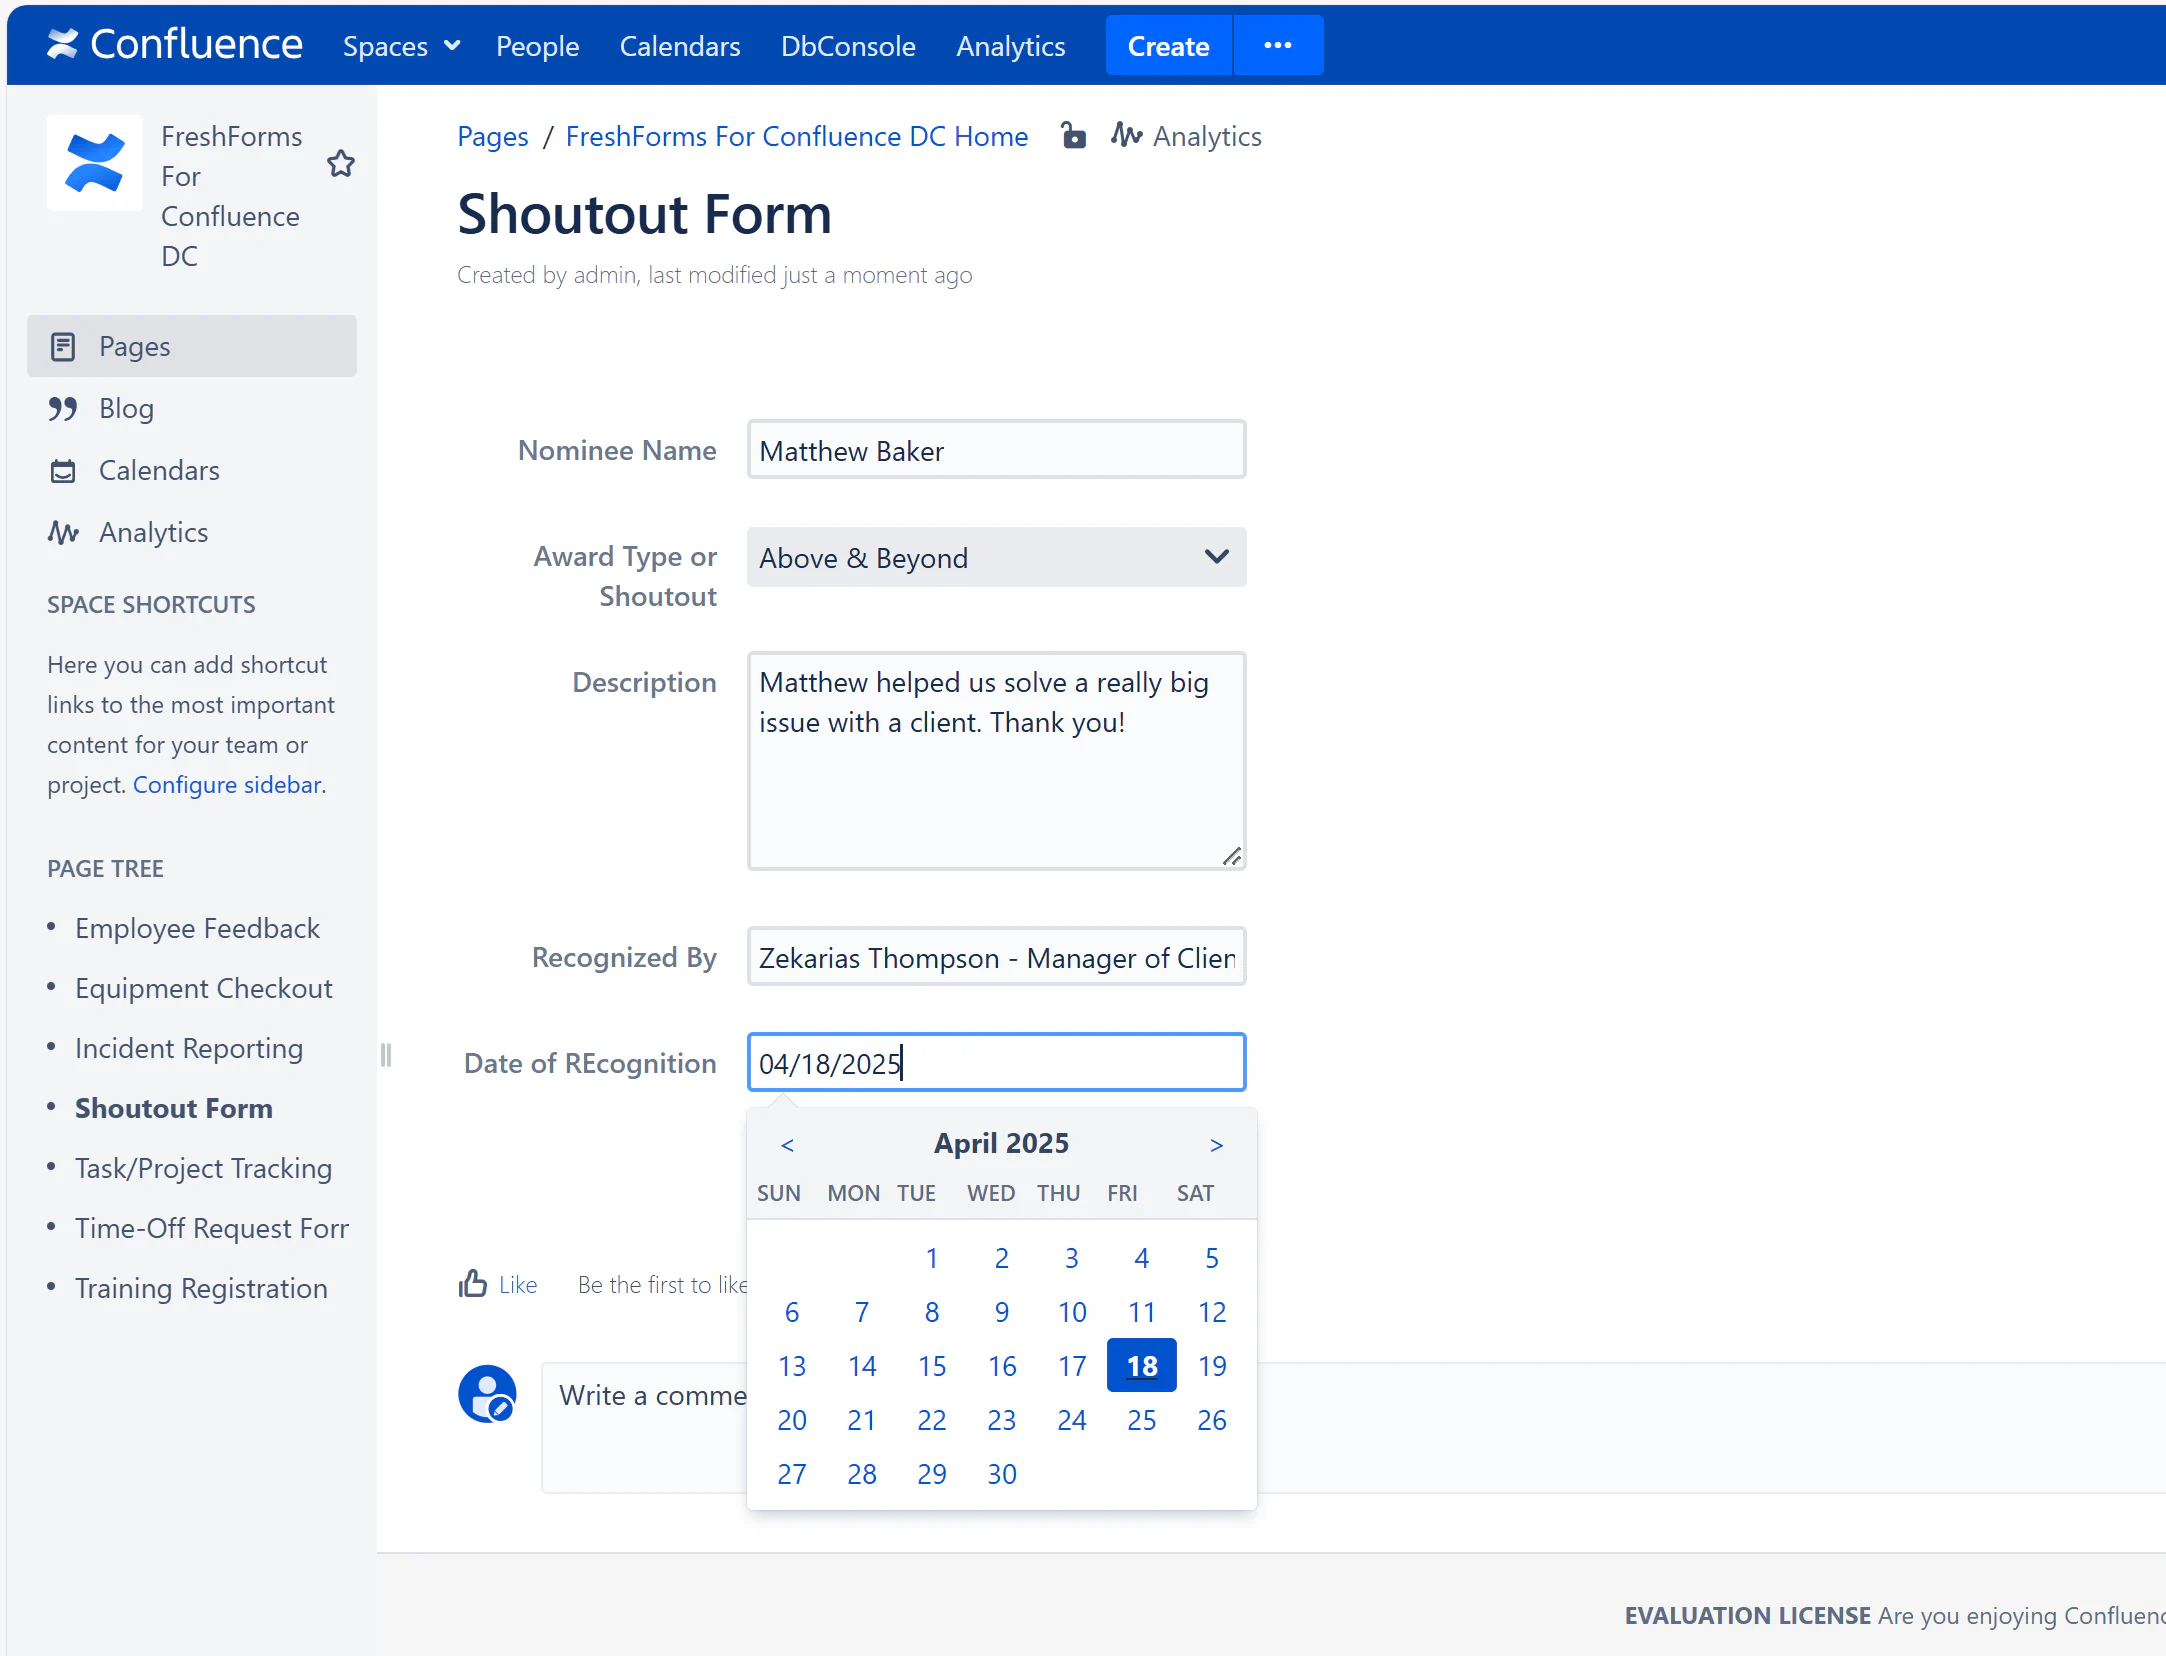Image resolution: width=2166 pixels, height=1656 pixels.
Task: Go to the next month in the calendar
Action: 1216,1144
